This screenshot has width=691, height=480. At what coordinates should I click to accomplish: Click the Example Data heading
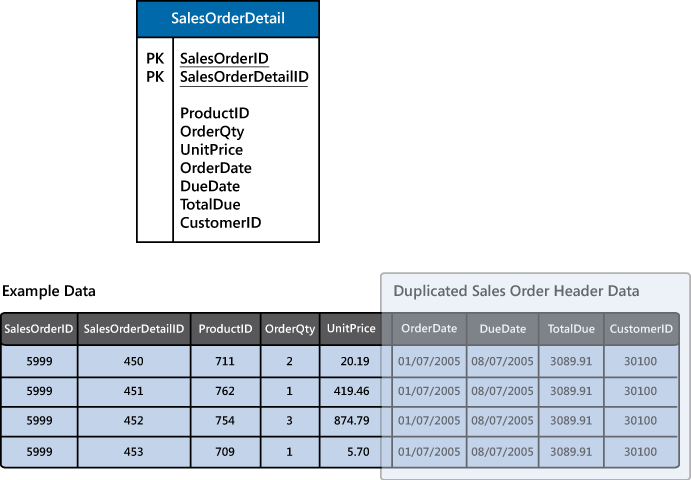coord(49,291)
